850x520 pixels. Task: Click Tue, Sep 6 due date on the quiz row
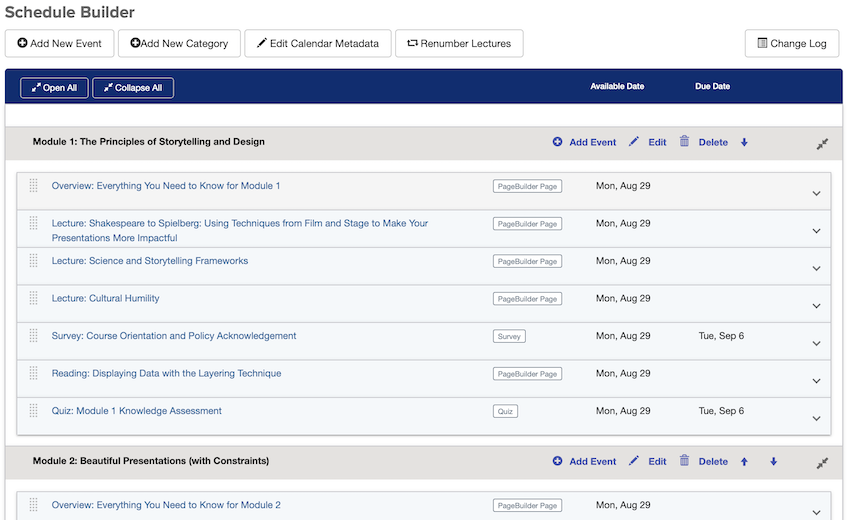tap(721, 410)
